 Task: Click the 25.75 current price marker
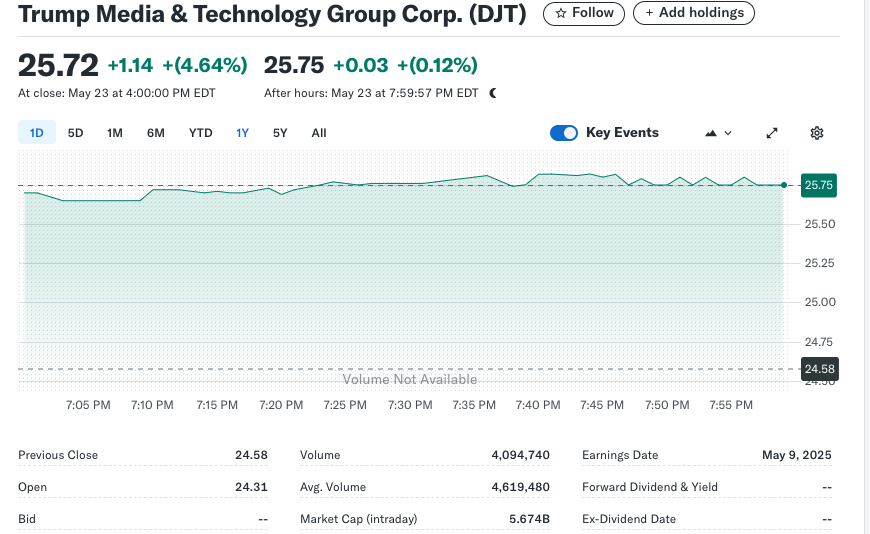(819, 185)
